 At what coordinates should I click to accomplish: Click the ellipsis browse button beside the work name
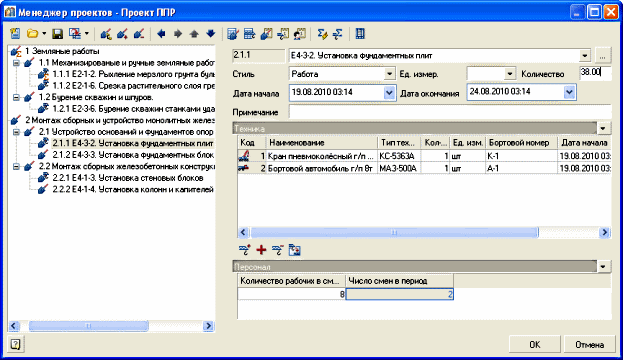tap(602, 56)
